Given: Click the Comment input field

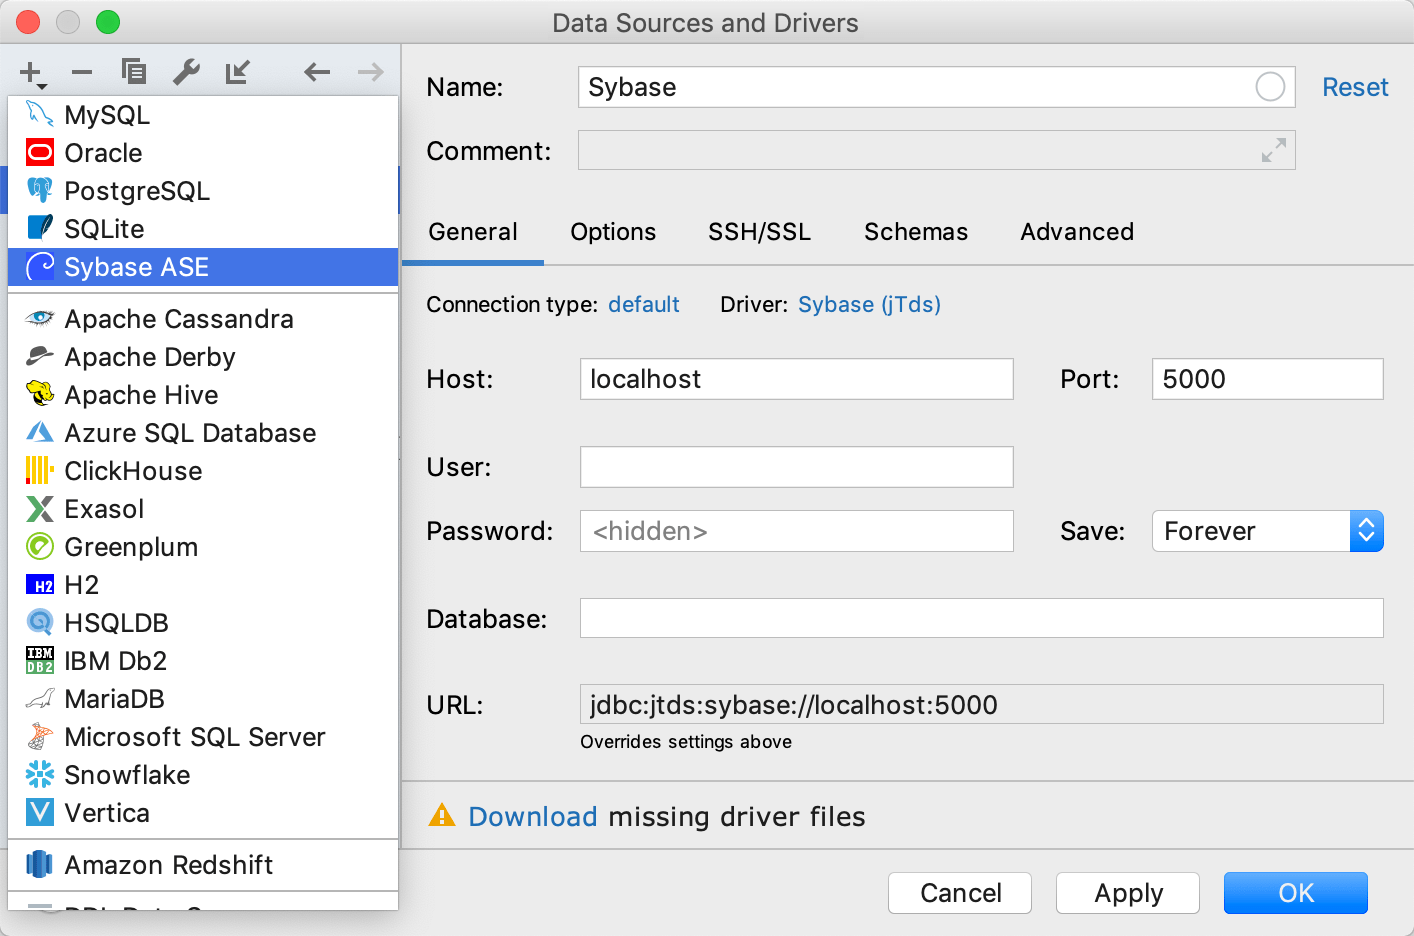Looking at the screenshot, I should pos(936,150).
